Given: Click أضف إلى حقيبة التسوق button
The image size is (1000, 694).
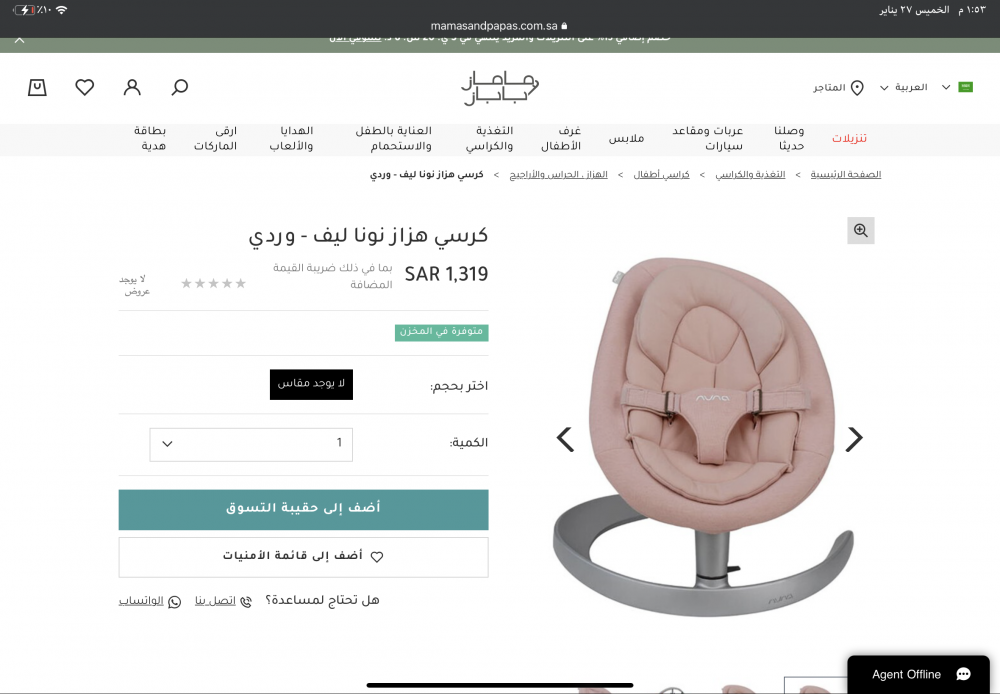Looking at the screenshot, I should (x=304, y=510).
